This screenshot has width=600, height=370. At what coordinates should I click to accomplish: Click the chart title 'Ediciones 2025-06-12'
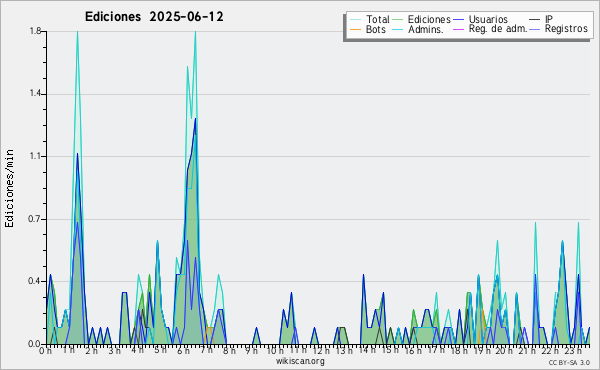click(154, 17)
